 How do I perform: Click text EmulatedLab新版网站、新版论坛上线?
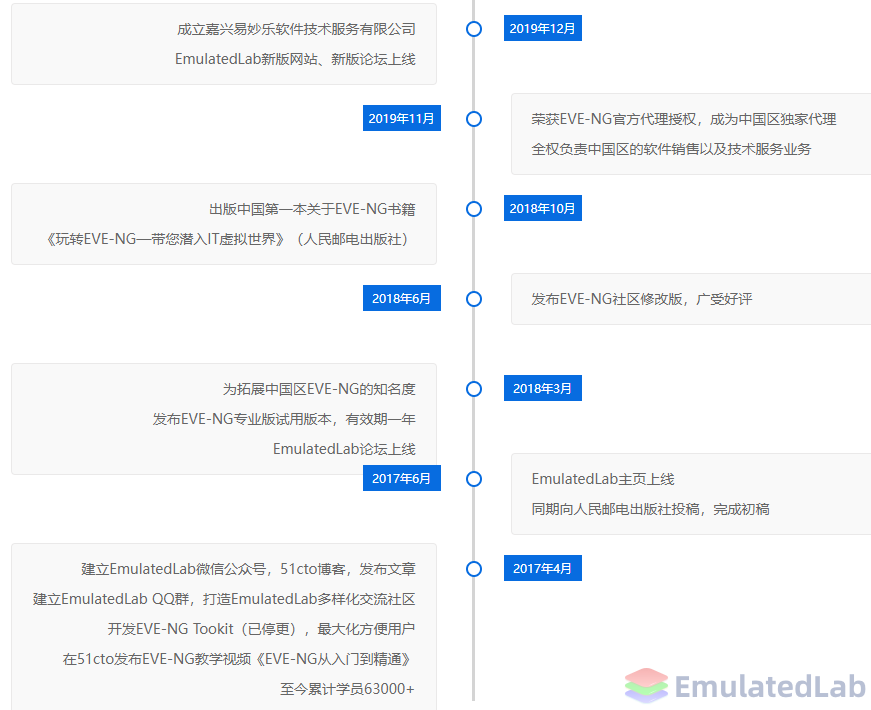(x=295, y=59)
